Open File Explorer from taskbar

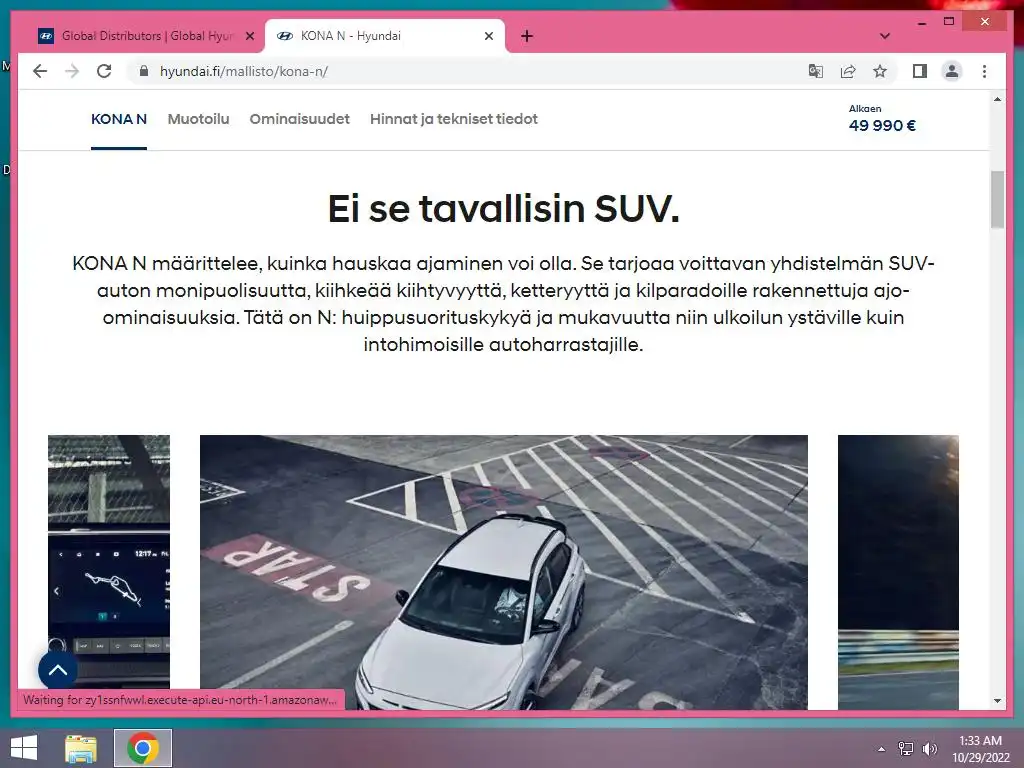click(x=81, y=748)
